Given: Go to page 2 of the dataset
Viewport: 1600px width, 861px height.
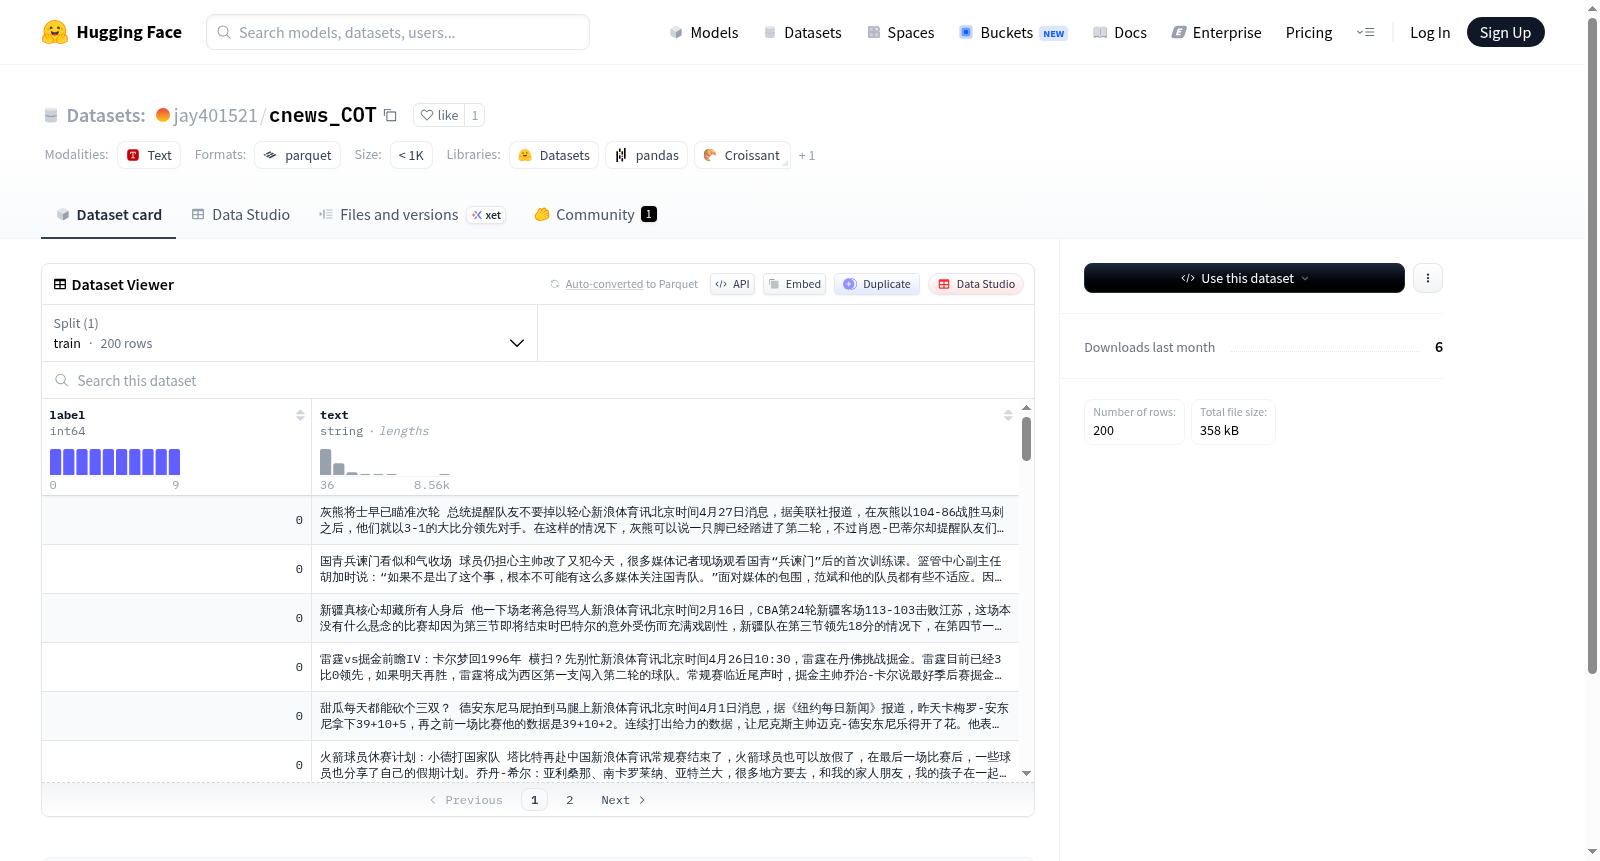Looking at the screenshot, I should tap(570, 800).
